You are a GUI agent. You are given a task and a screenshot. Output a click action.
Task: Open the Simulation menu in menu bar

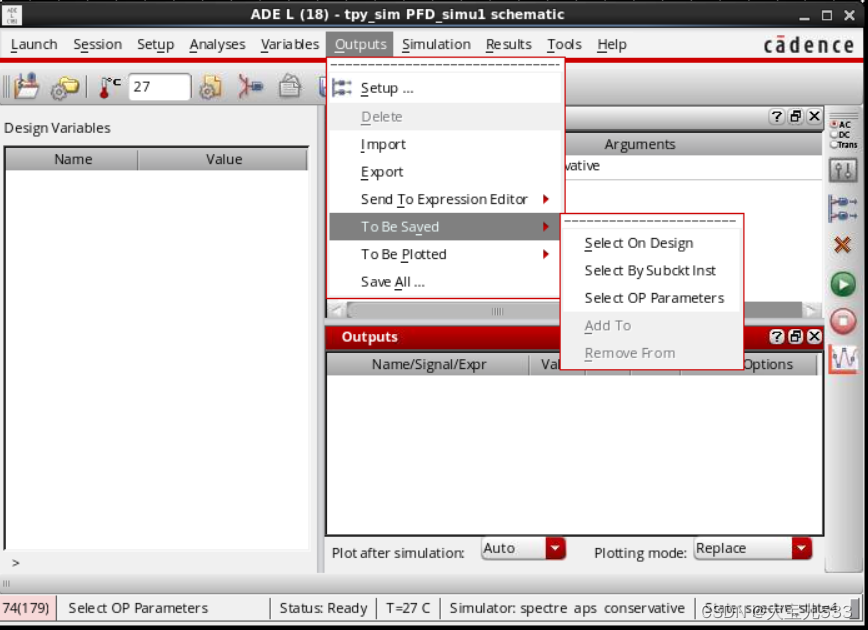pyautogui.click(x=436, y=44)
